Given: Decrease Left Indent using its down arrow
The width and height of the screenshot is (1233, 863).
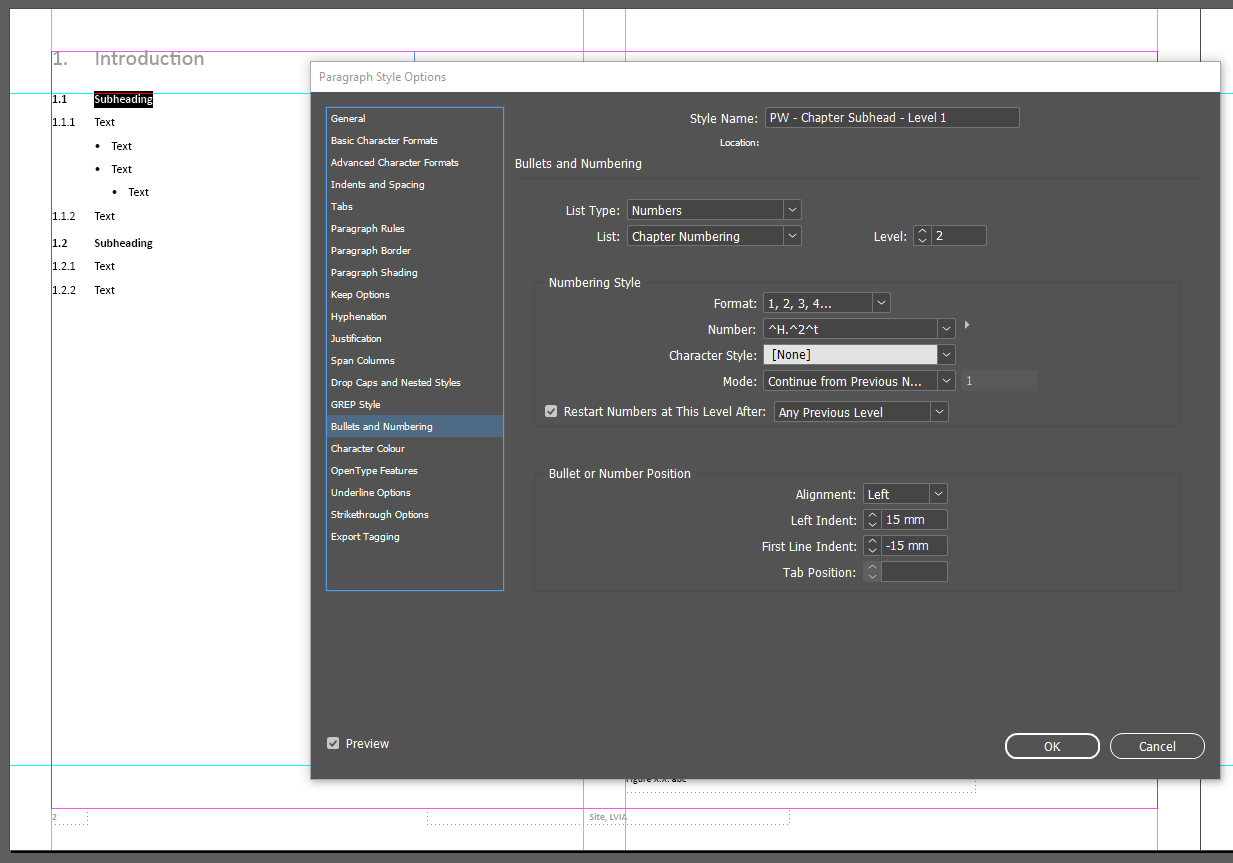Looking at the screenshot, I should tap(871, 523).
